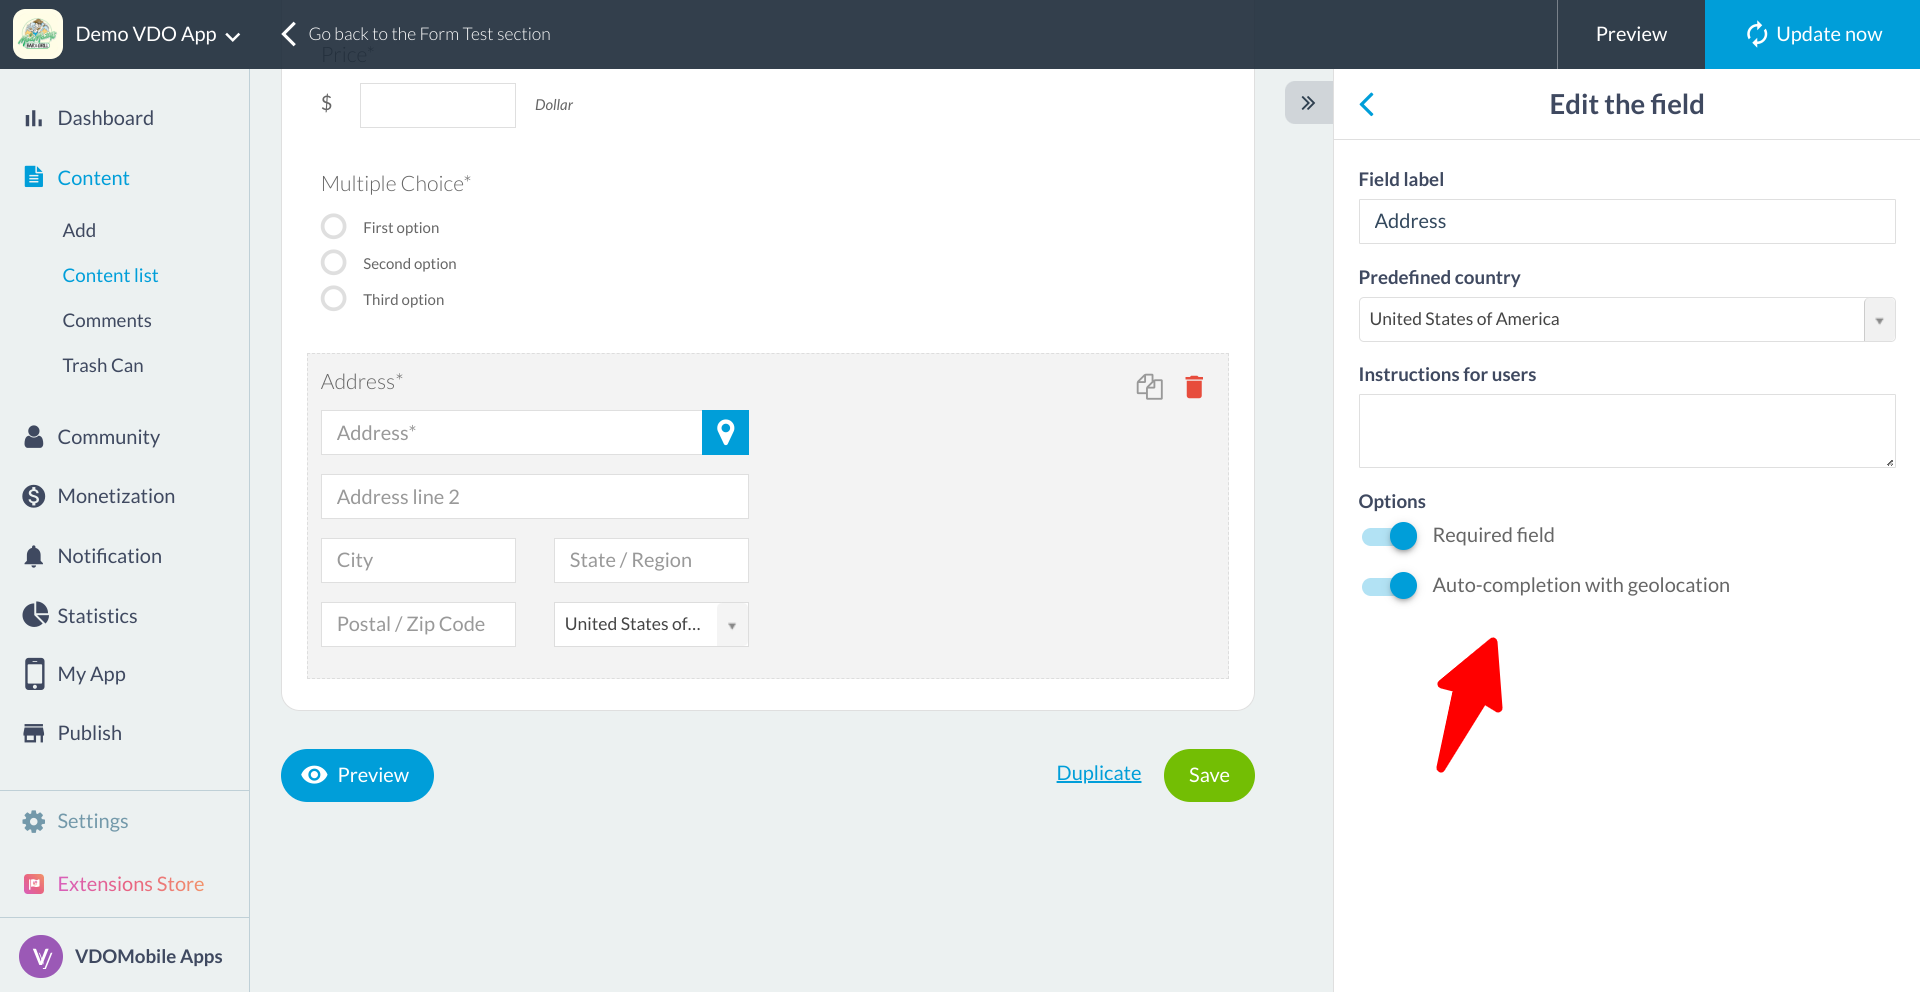
Task: Collapse the side panel with the double-chevron button
Action: click(x=1308, y=103)
